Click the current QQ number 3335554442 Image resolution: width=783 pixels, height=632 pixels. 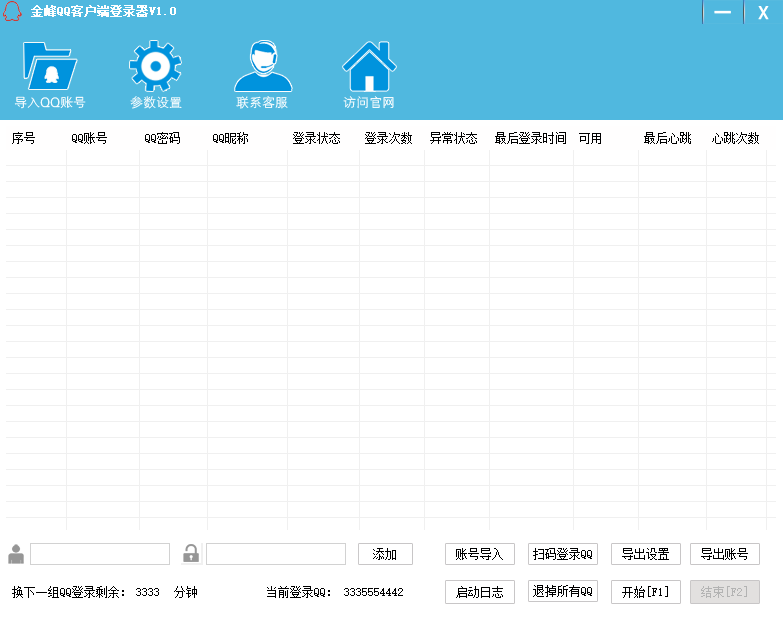[x=374, y=592]
